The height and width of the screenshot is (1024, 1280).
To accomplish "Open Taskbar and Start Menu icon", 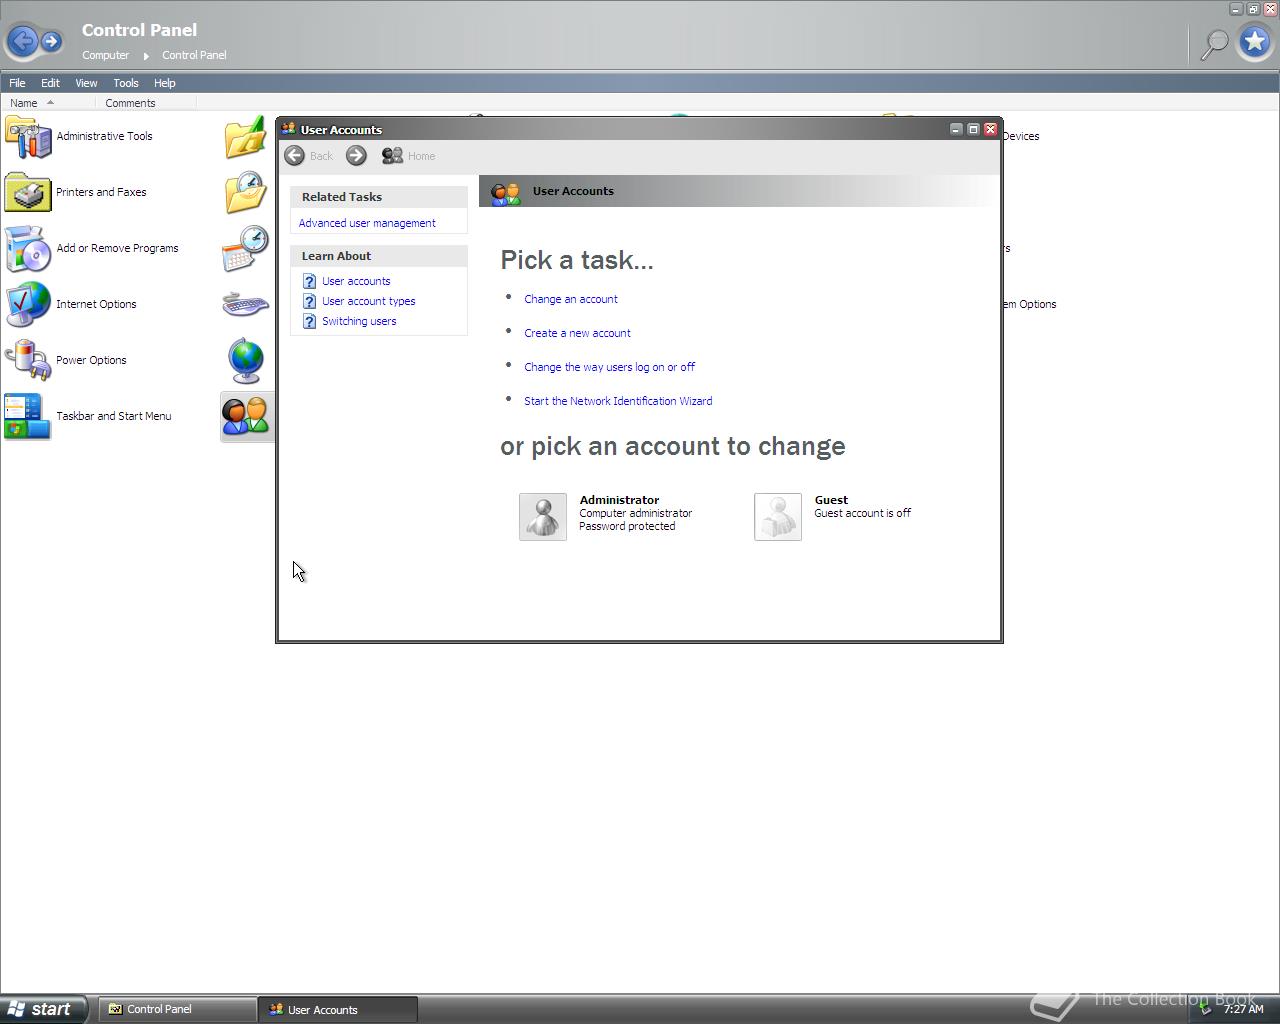I will click(28, 417).
